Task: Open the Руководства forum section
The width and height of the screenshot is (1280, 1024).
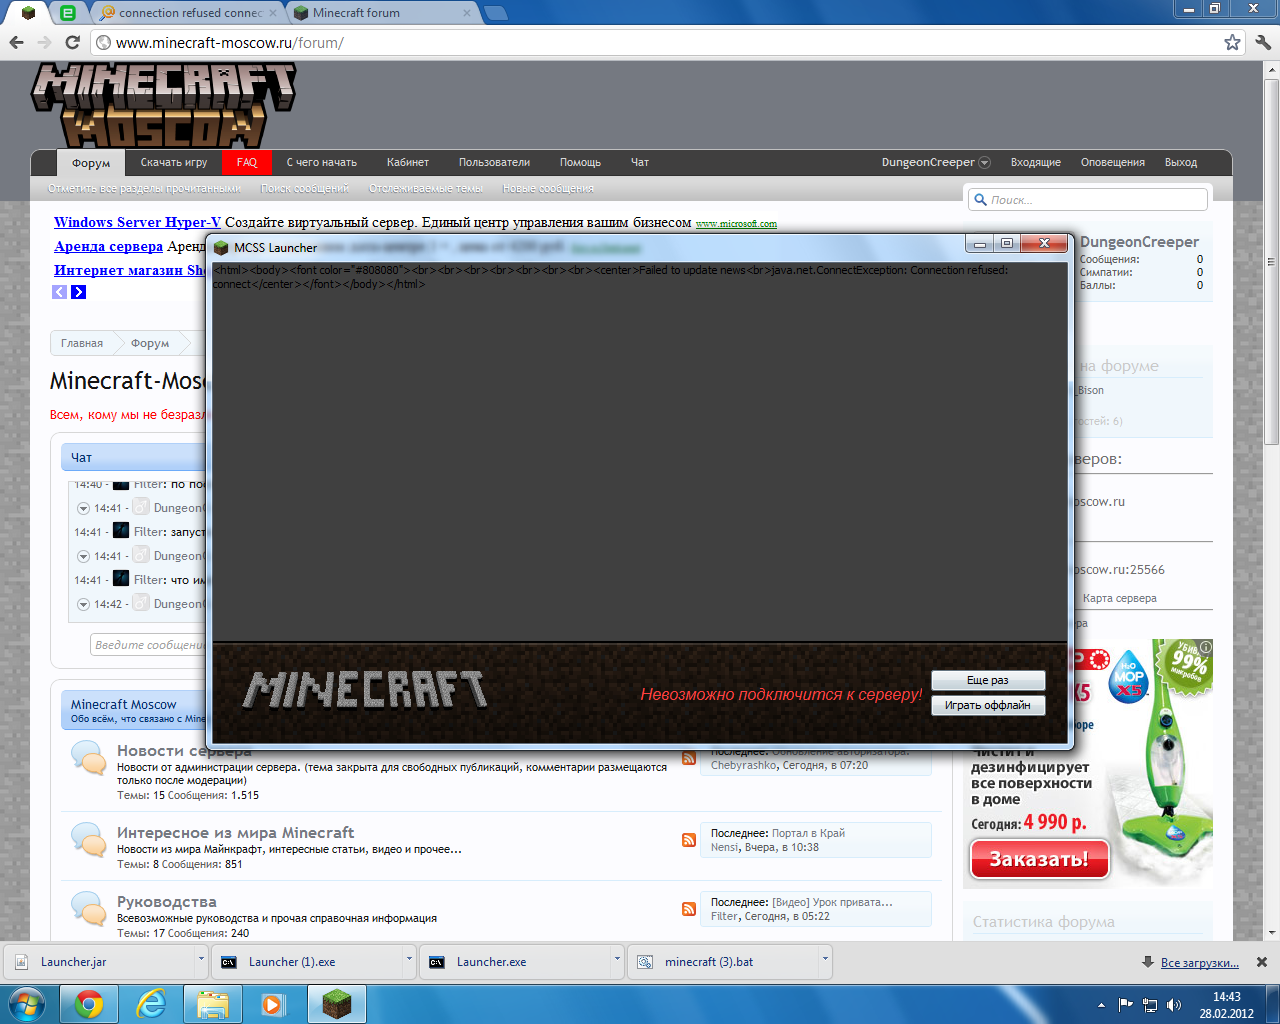Action: (166, 901)
